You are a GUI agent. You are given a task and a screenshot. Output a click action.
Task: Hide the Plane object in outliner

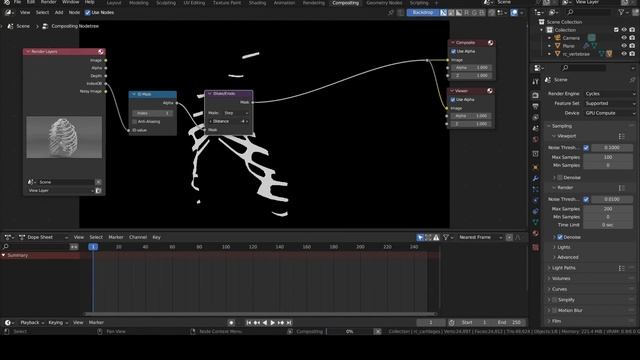[x=624, y=46]
